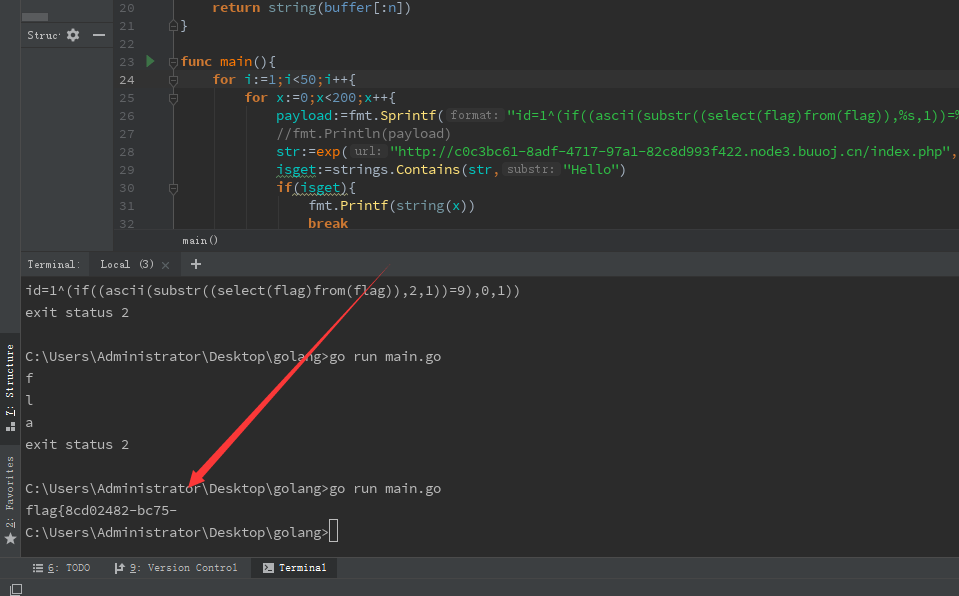The height and width of the screenshot is (596, 959).
Task: Click the terminal prompt input cursor
Action: tap(333, 531)
